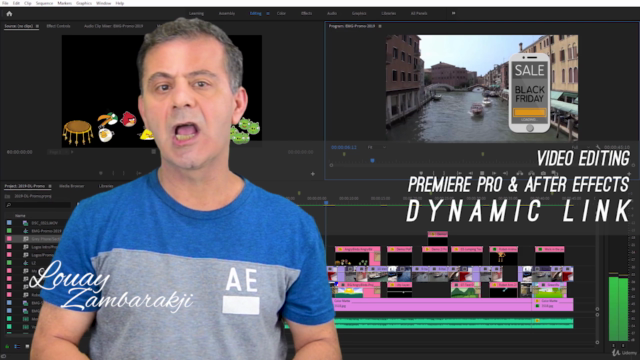Open the Media Browser tab
The image size is (640, 360).
[x=71, y=186]
